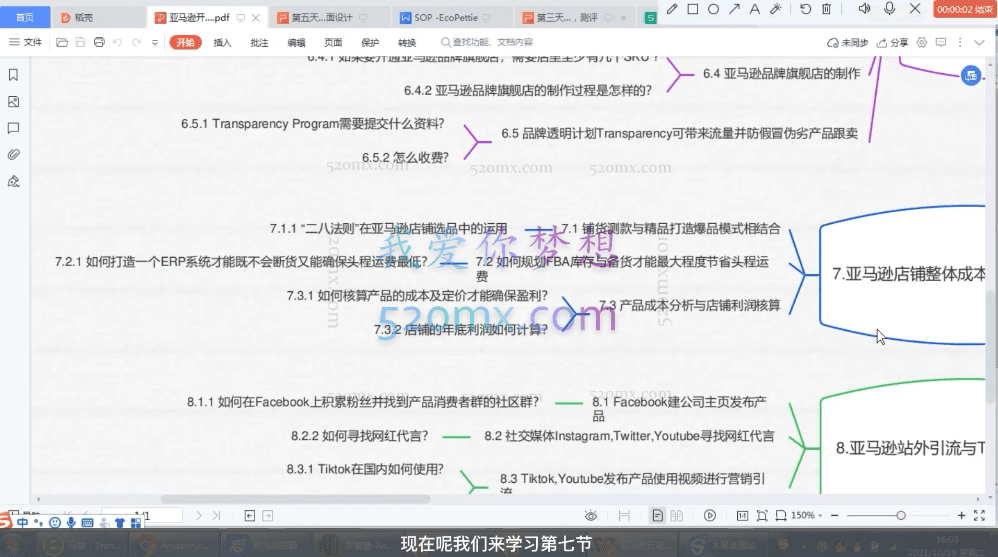Open the 150% zoom level dropdown
The height and width of the screenshot is (557, 998).
pos(806,515)
